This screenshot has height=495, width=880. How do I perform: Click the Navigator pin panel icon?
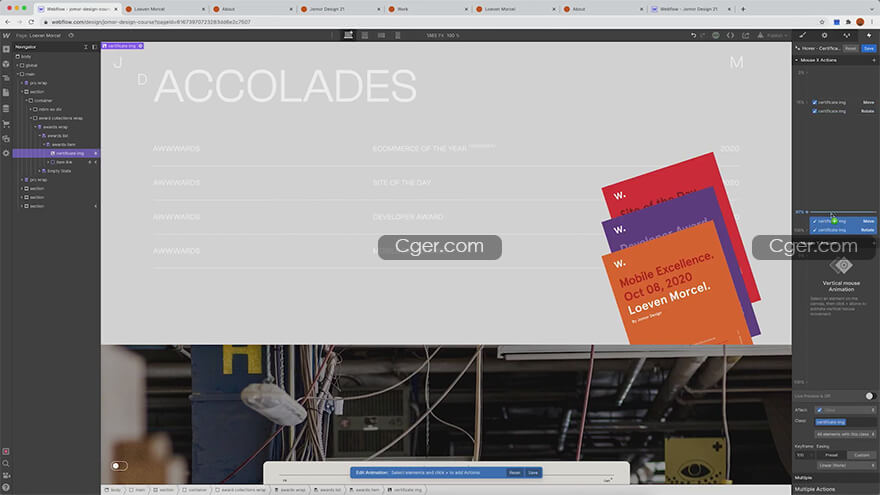94,47
